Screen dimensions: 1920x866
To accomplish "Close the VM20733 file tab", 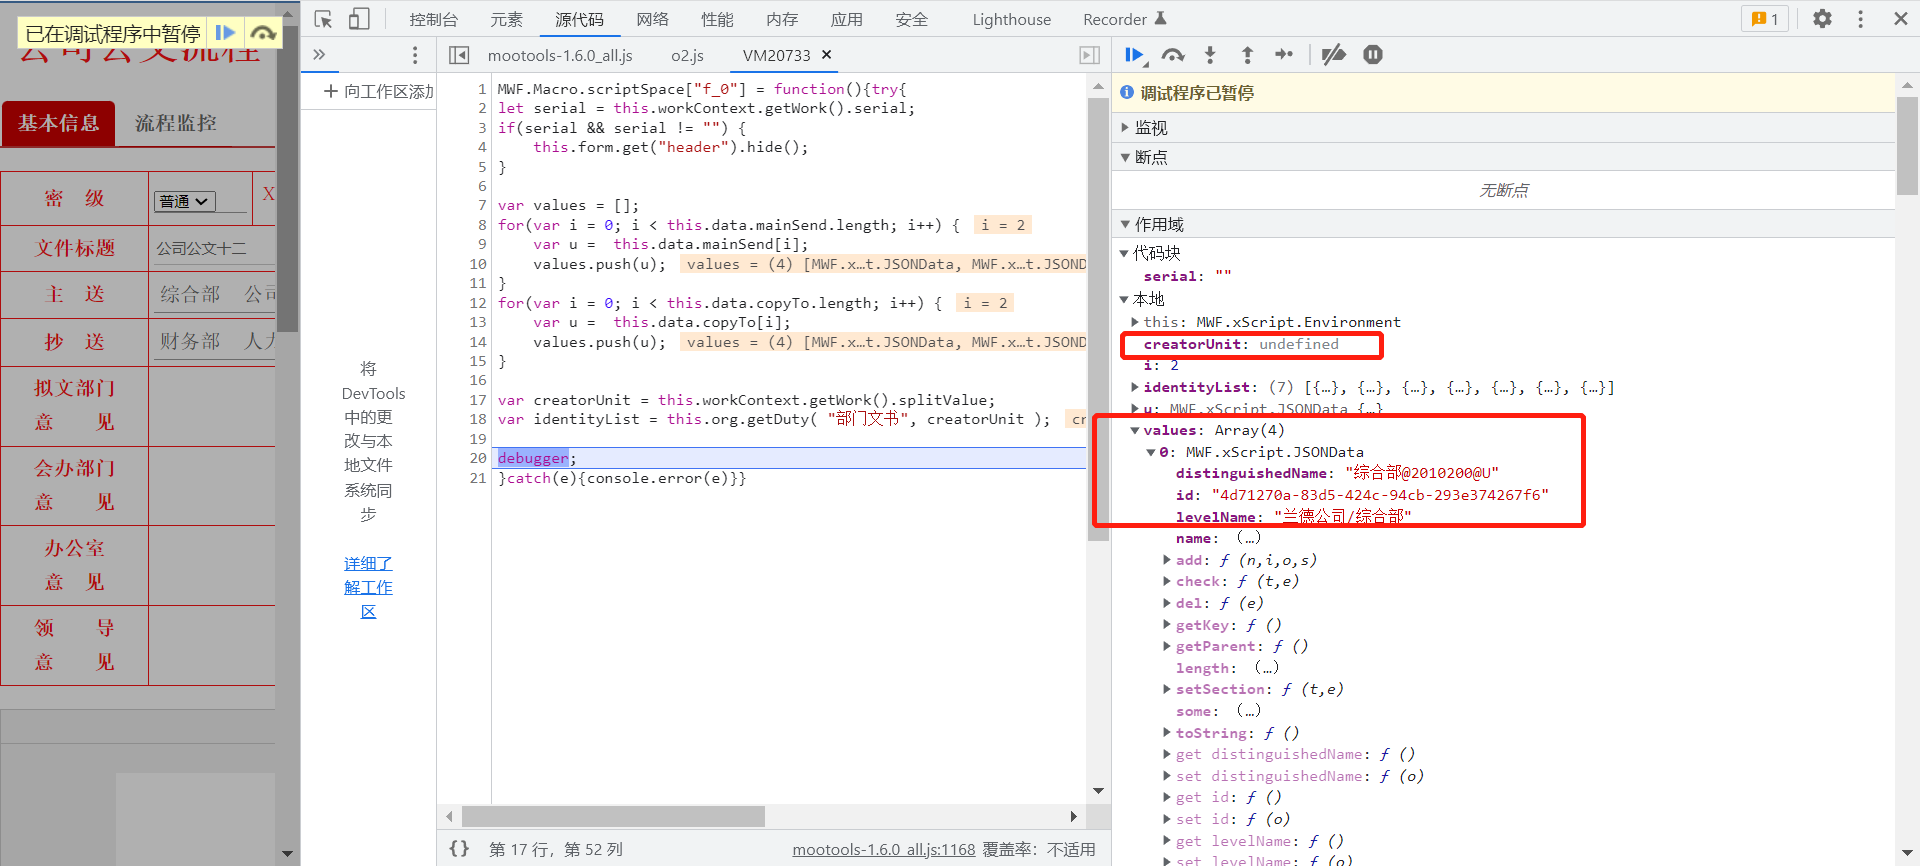I will pyautogui.click(x=826, y=55).
